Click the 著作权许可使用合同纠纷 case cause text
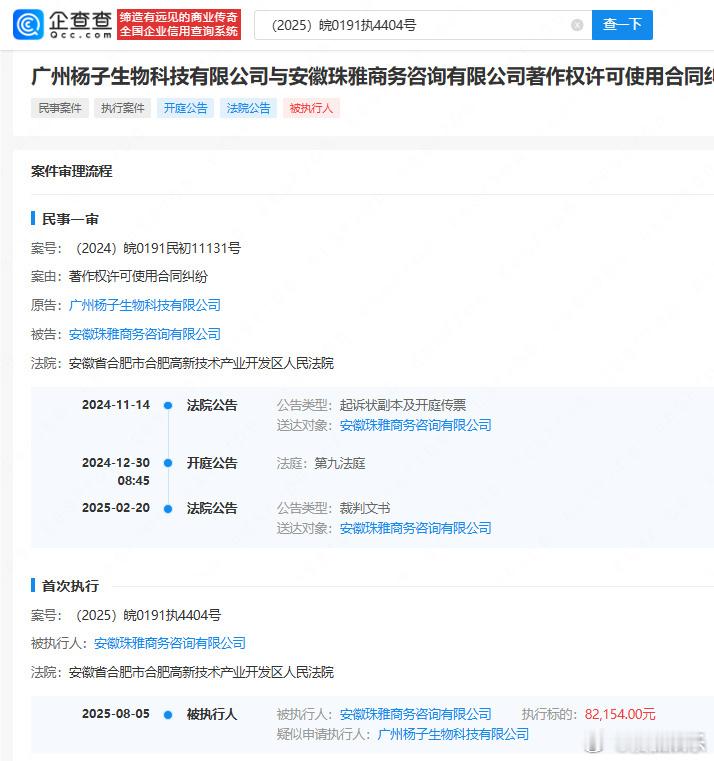This screenshot has width=714, height=761. tap(138, 277)
